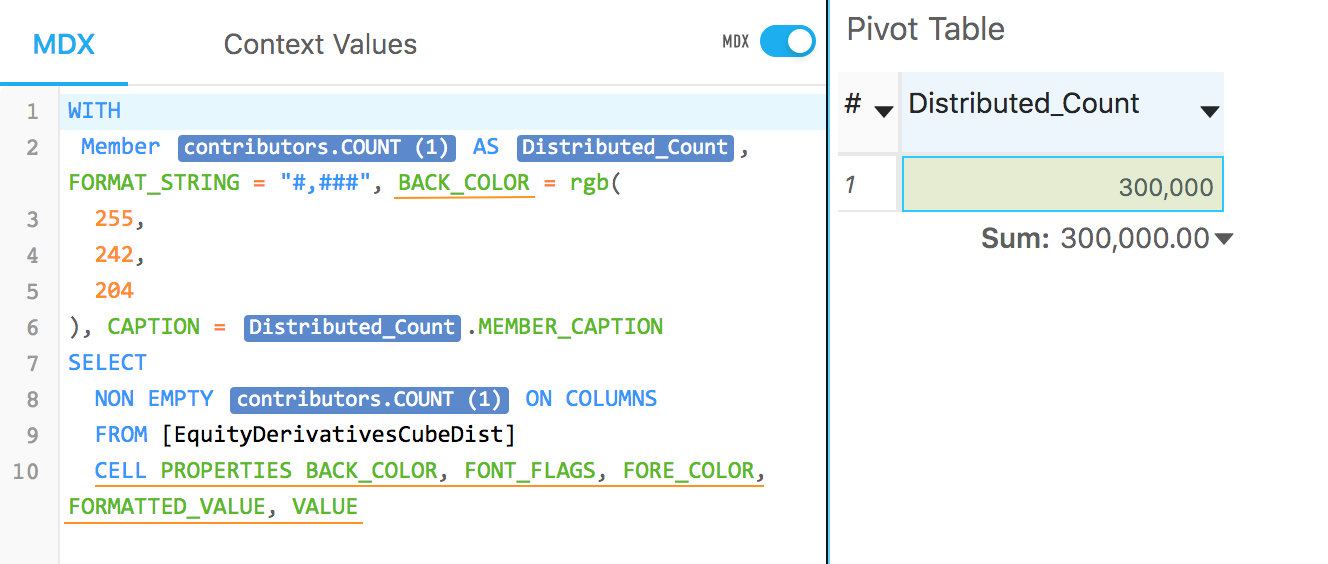This screenshot has height=564, width=1328.
Task: Click underlined BACK_COLOR keyword after FORMAT_STRING
Action: tap(464, 183)
